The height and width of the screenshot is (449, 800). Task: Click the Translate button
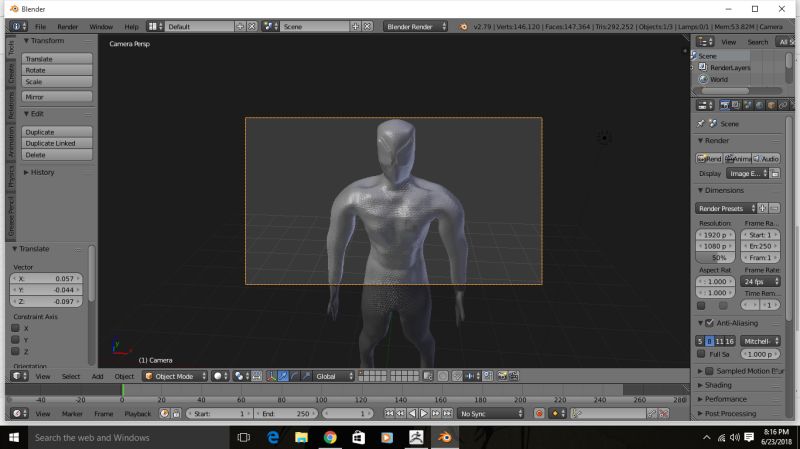[57, 59]
